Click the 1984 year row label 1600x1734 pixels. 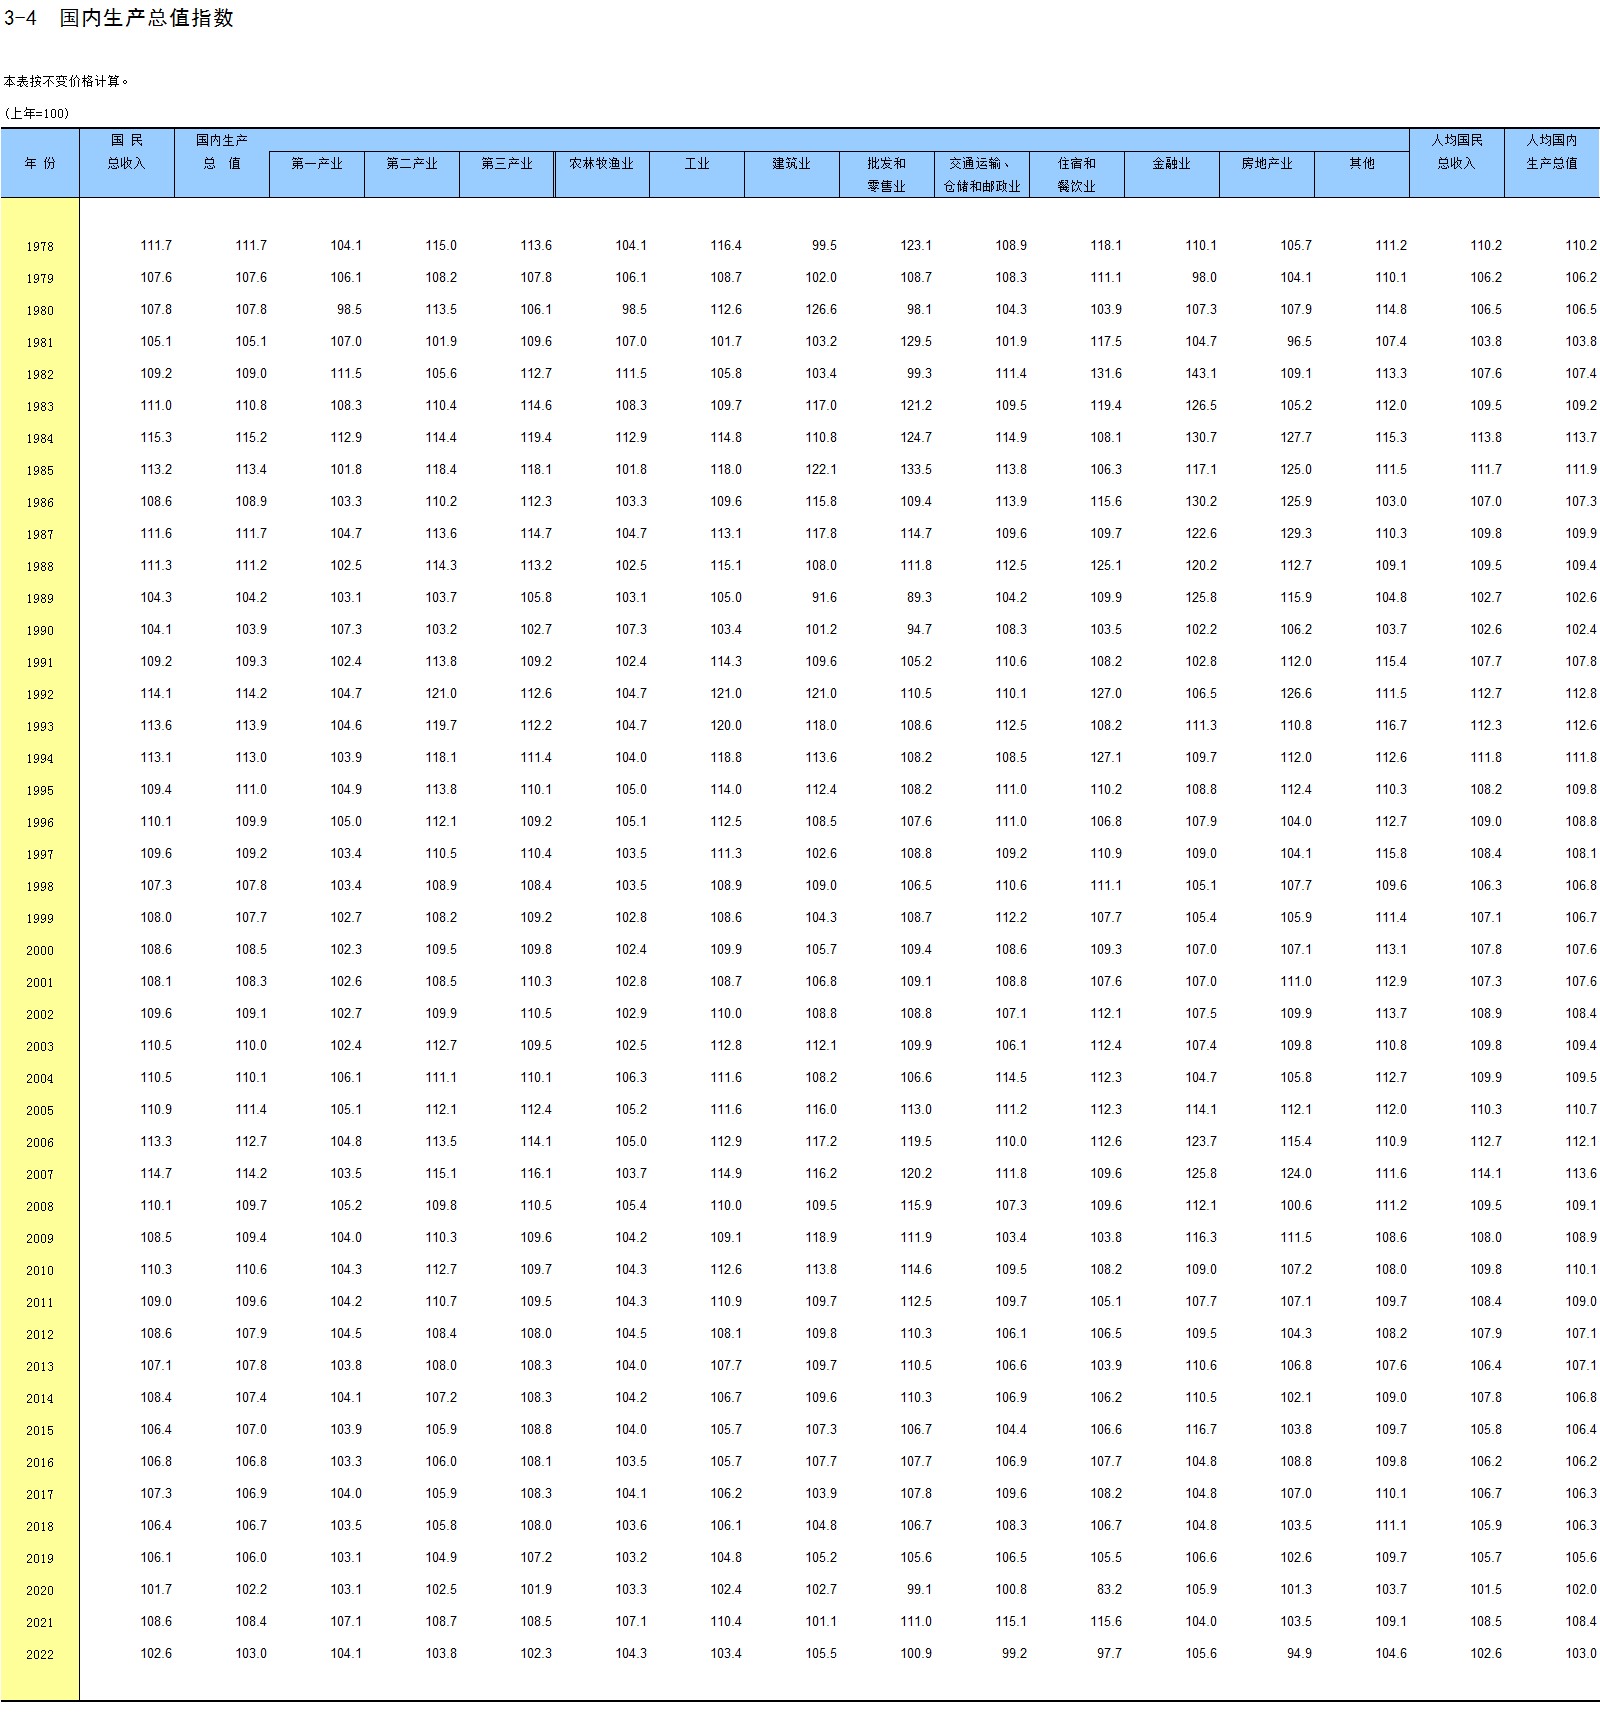point(40,439)
